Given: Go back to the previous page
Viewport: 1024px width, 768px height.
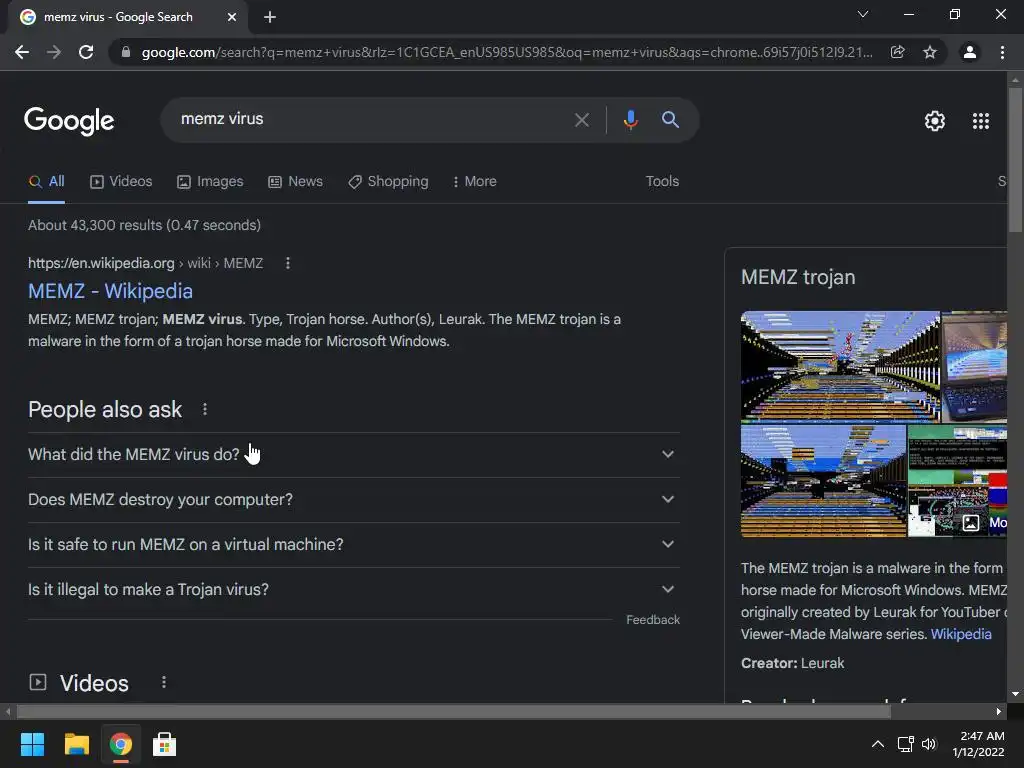Looking at the screenshot, I should (22, 52).
